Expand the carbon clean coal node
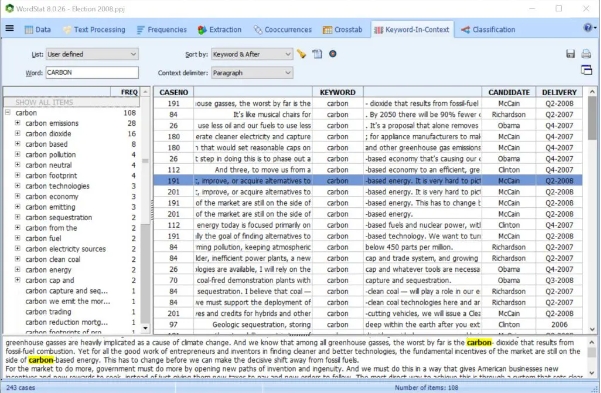The width and height of the screenshot is (601, 393). tap(17, 259)
